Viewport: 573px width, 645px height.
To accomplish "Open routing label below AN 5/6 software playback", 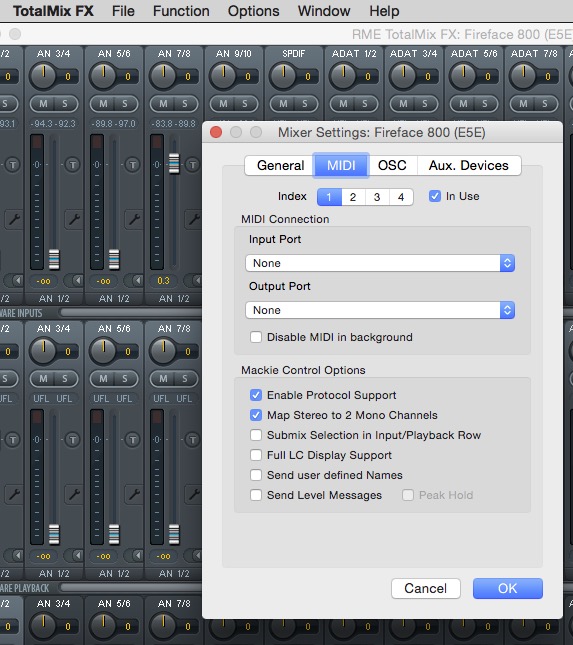I will tap(114, 573).
